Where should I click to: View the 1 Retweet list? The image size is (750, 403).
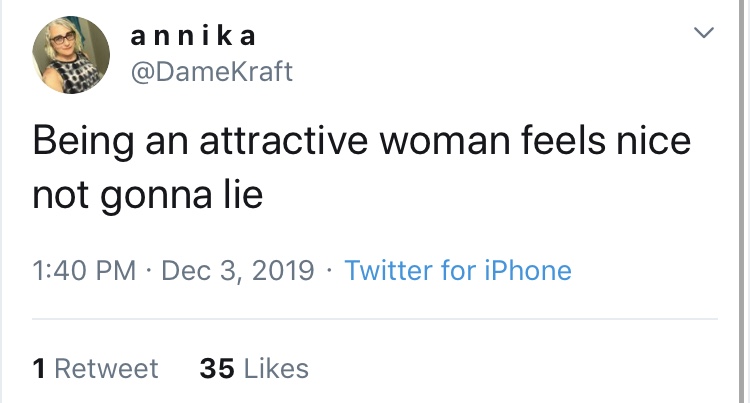[x=95, y=368]
